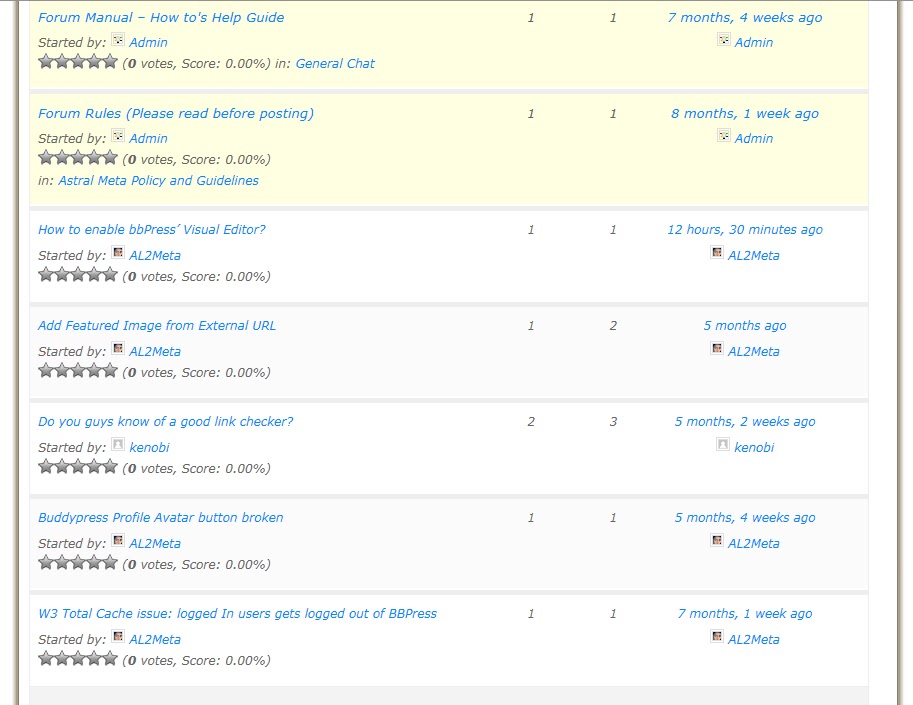Open Admin profile in Forum Rules Started by
Screen dimensions: 913x705
click(148, 139)
